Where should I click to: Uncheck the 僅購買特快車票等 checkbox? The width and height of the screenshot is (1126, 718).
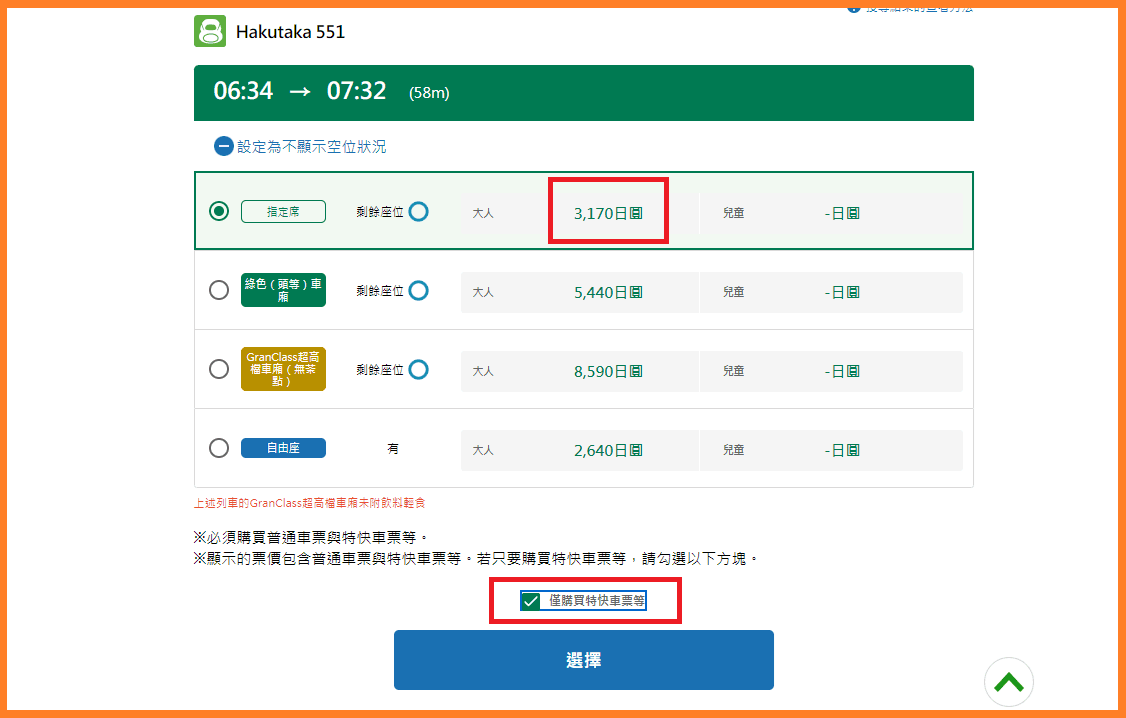pos(531,601)
